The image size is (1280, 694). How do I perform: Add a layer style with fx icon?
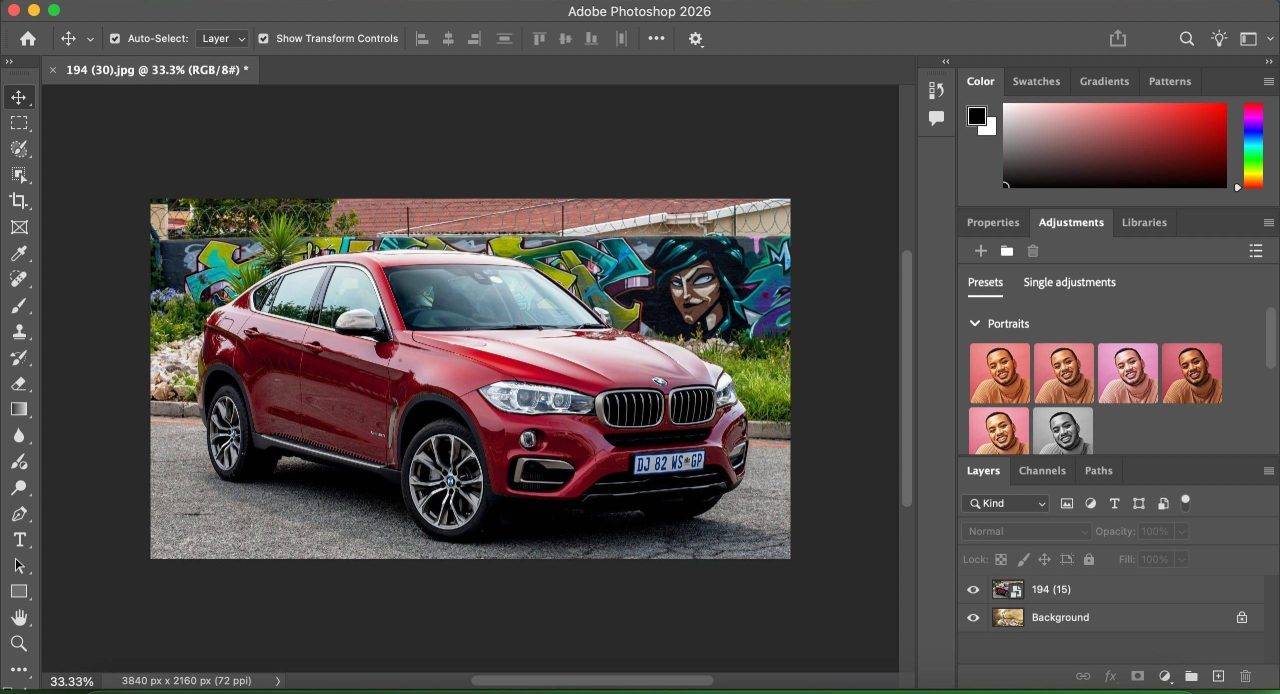[x=1110, y=677]
